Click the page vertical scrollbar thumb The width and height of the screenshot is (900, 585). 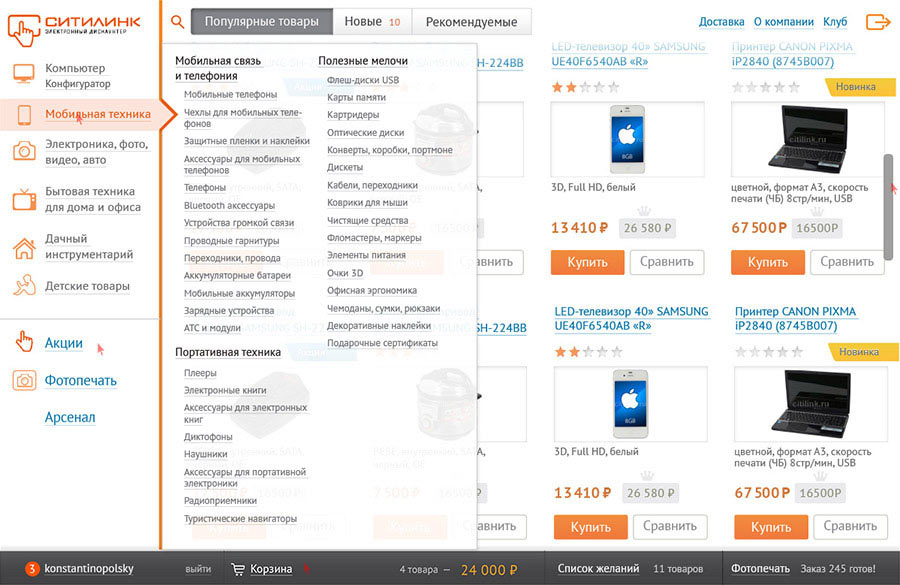click(x=888, y=205)
